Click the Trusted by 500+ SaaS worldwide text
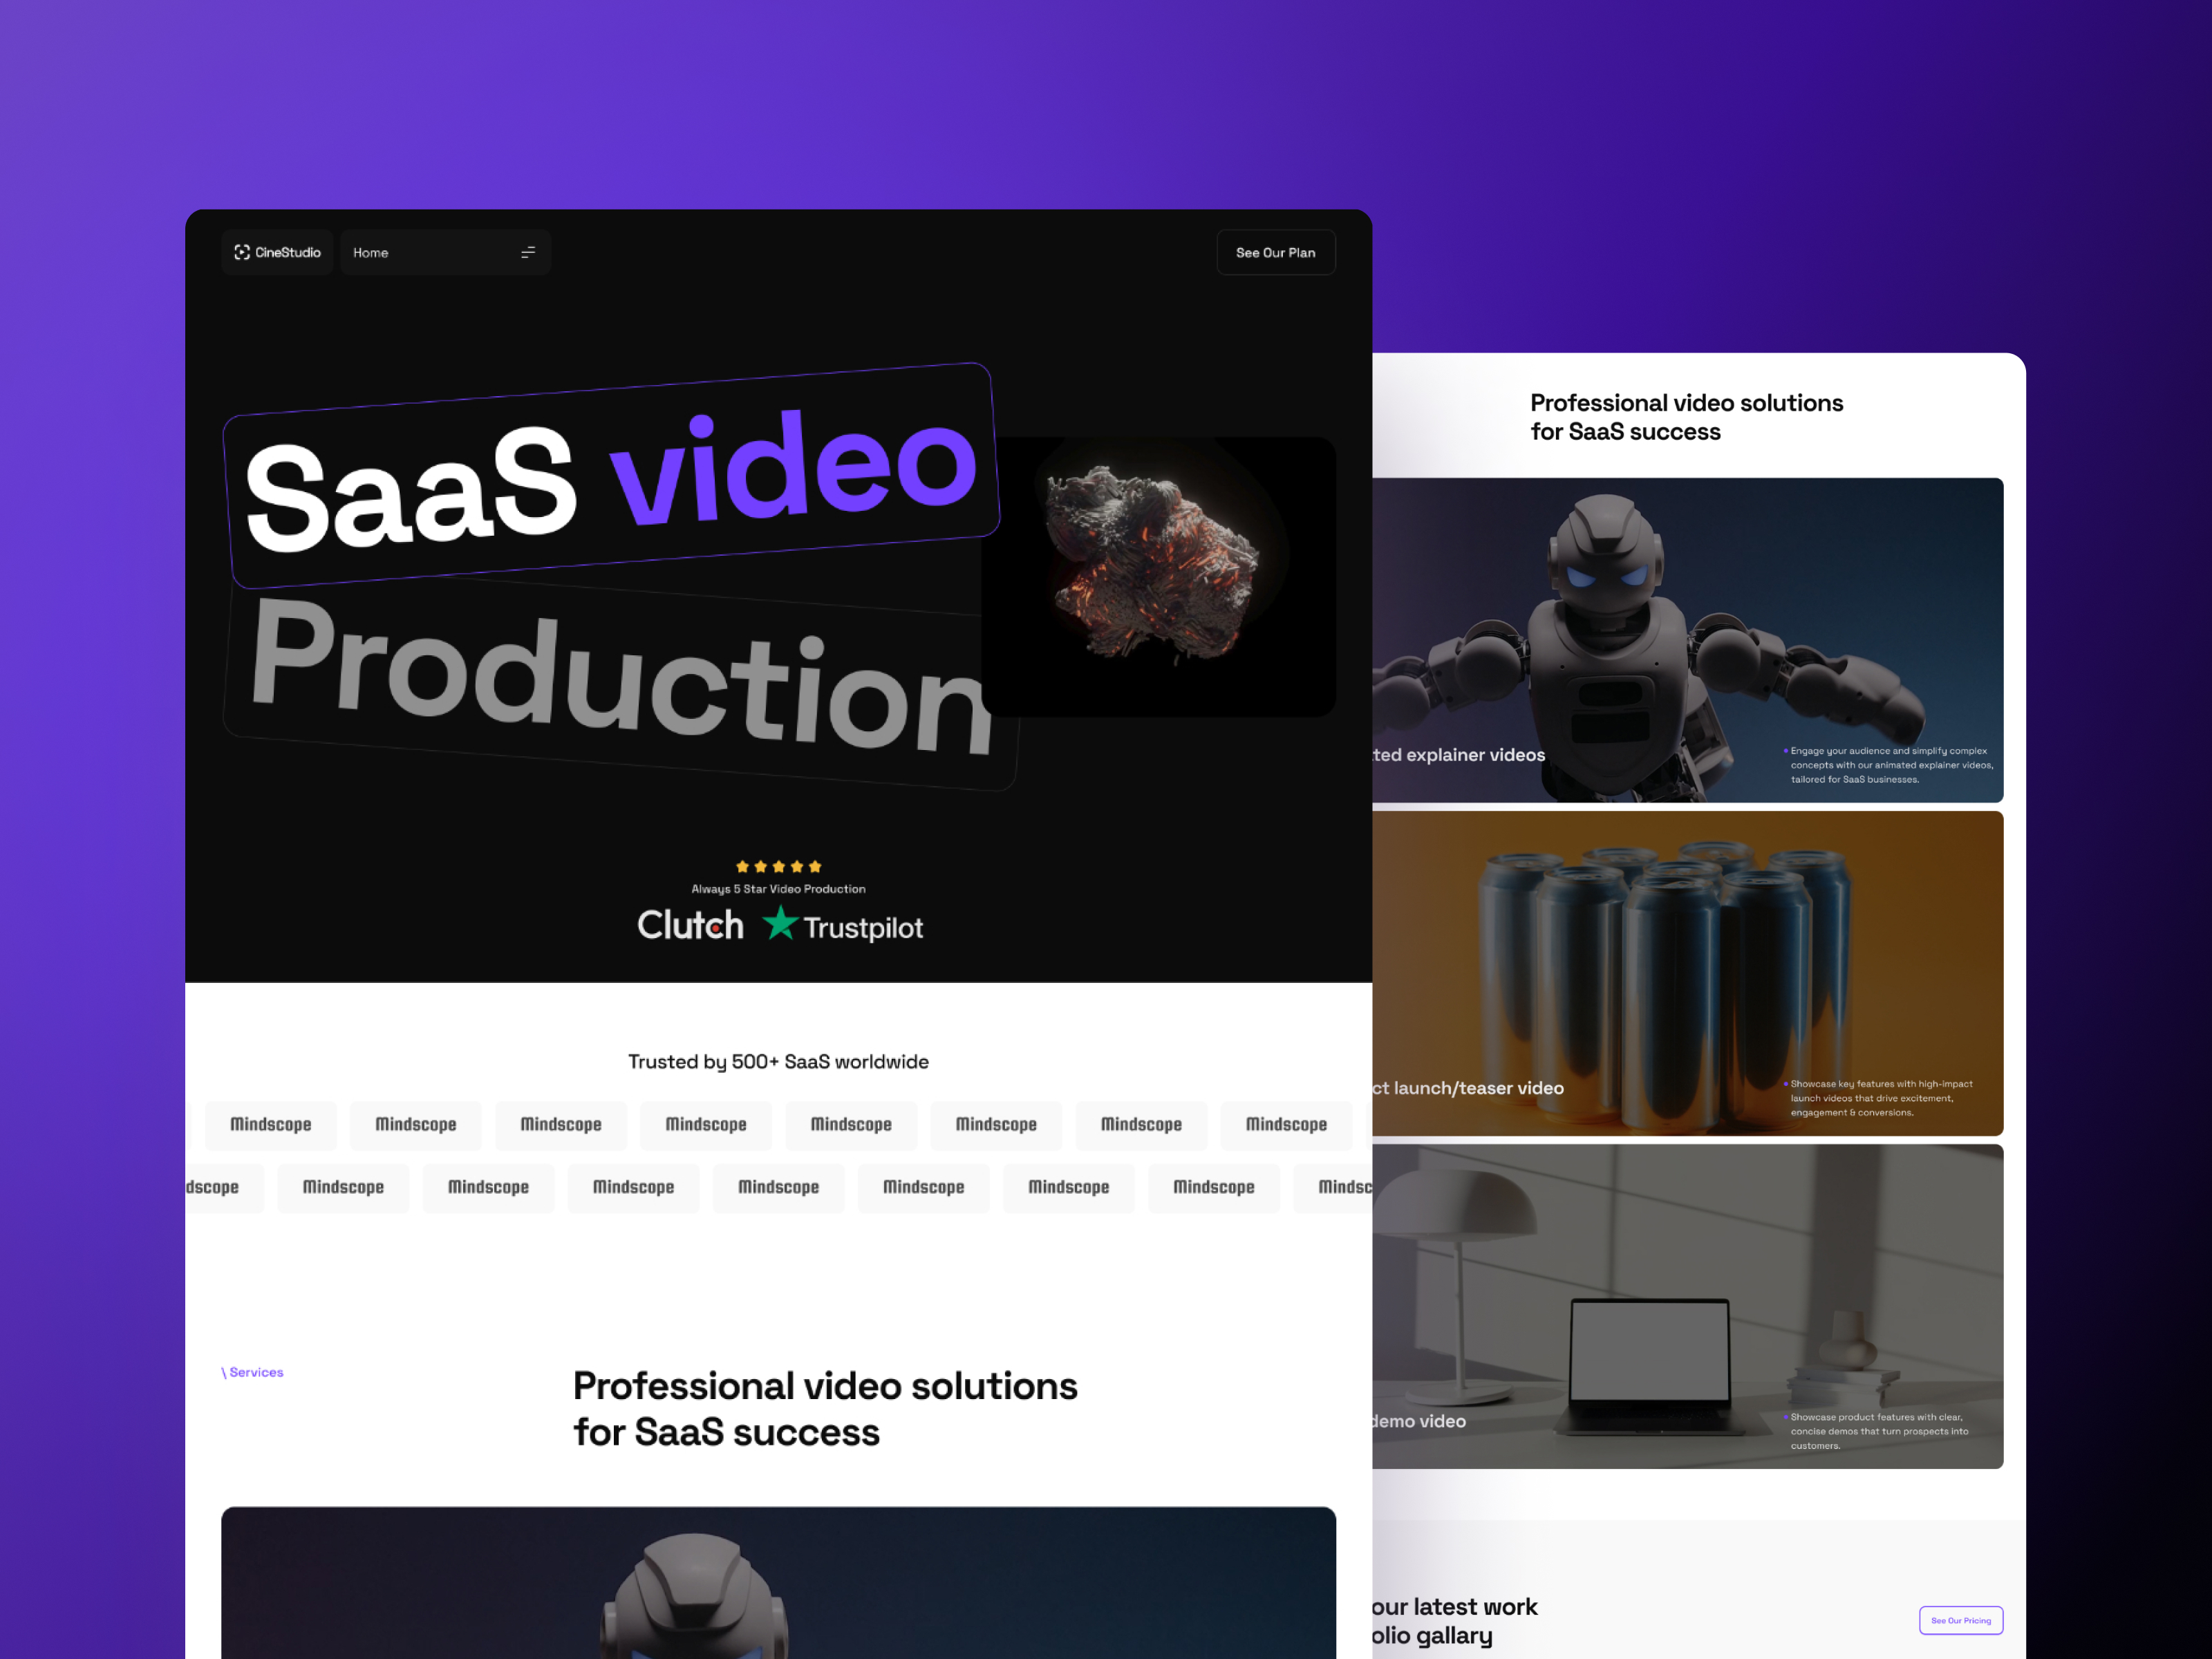Image resolution: width=2212 pixels, height=1659 pixels. 778,1061
